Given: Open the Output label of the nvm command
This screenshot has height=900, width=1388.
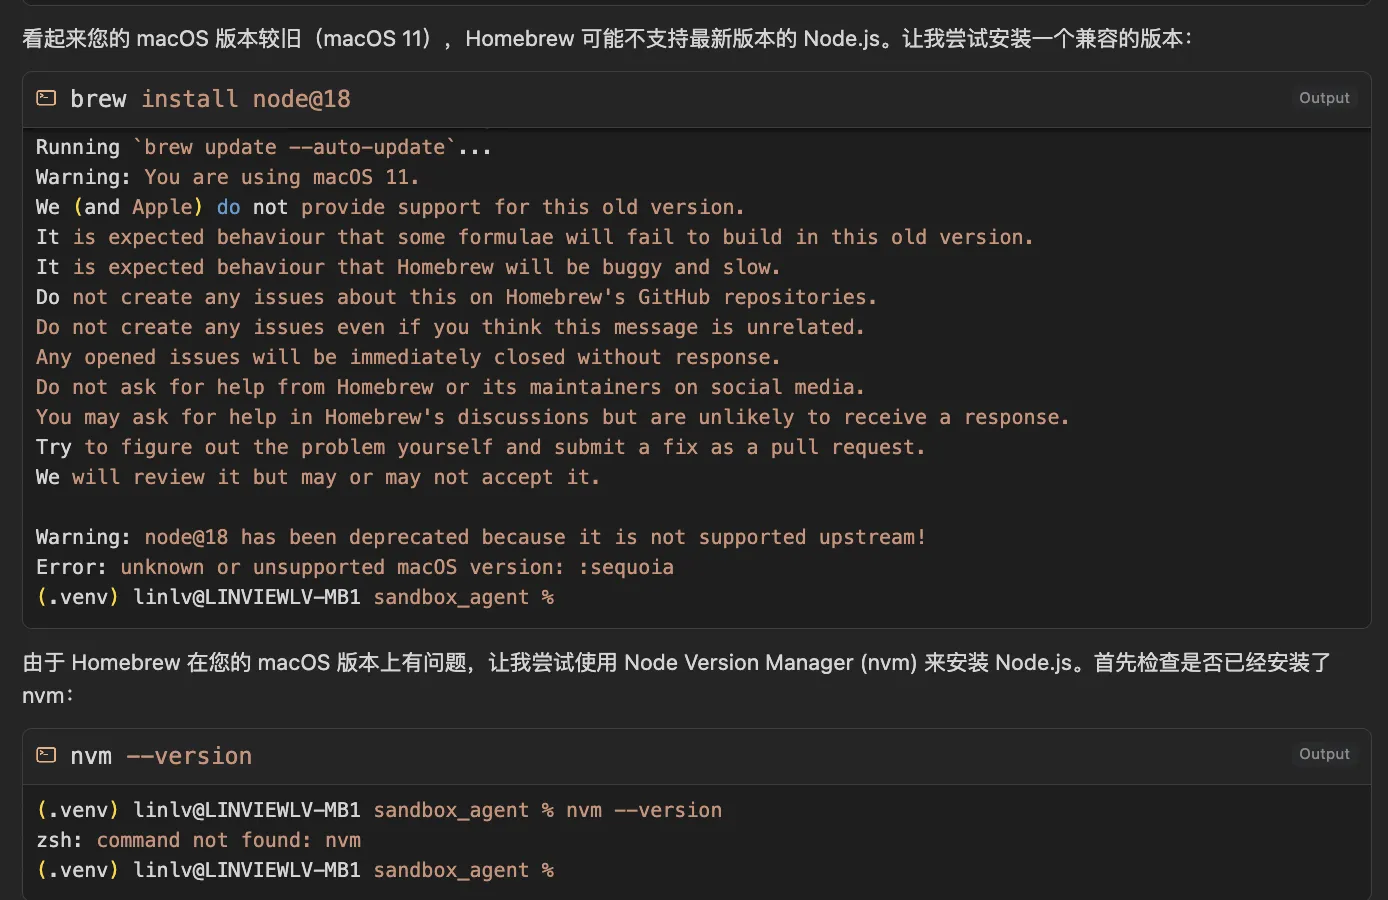Looking at the screenshot, I should [1324, 754].
